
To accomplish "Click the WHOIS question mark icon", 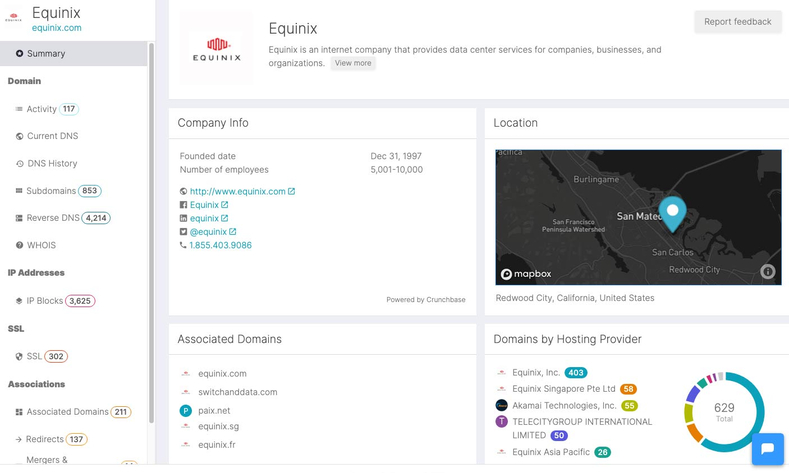I will (20, 246).
